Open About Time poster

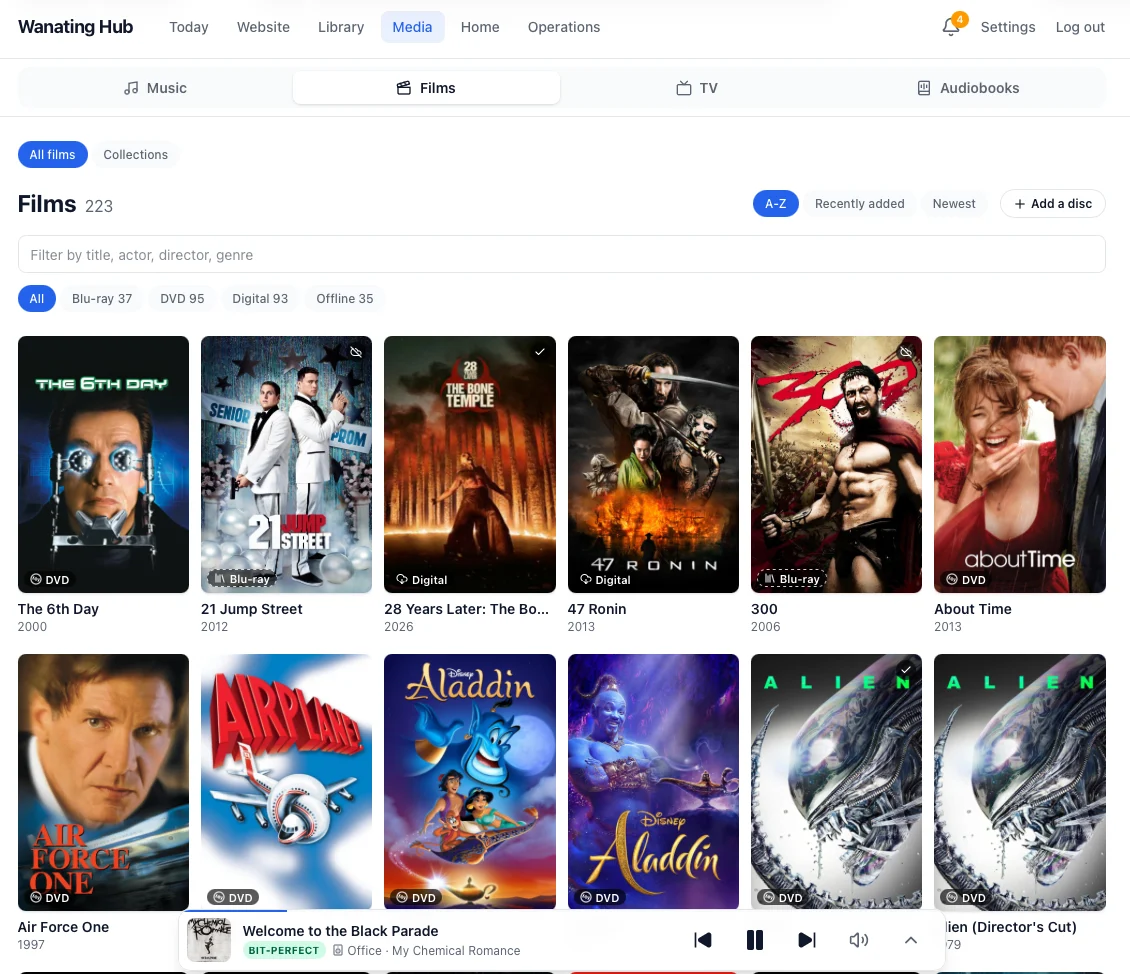[1020, 464]
